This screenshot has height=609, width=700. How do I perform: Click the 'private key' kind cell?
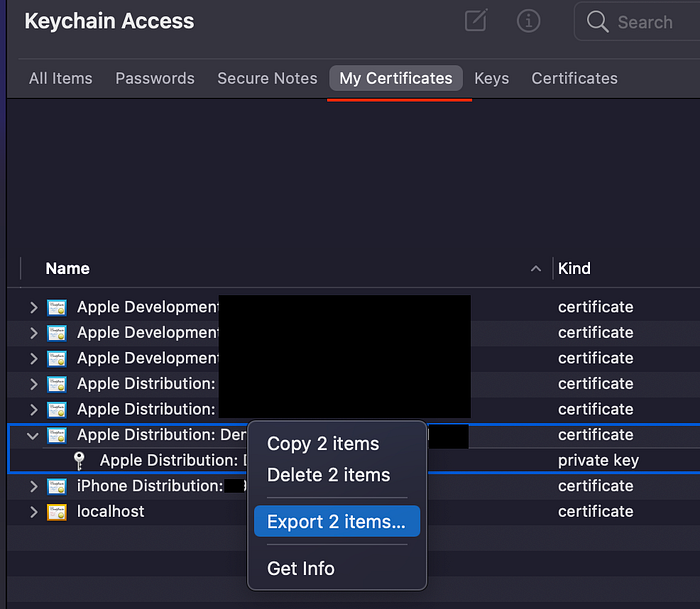click(x=598, y=460)
